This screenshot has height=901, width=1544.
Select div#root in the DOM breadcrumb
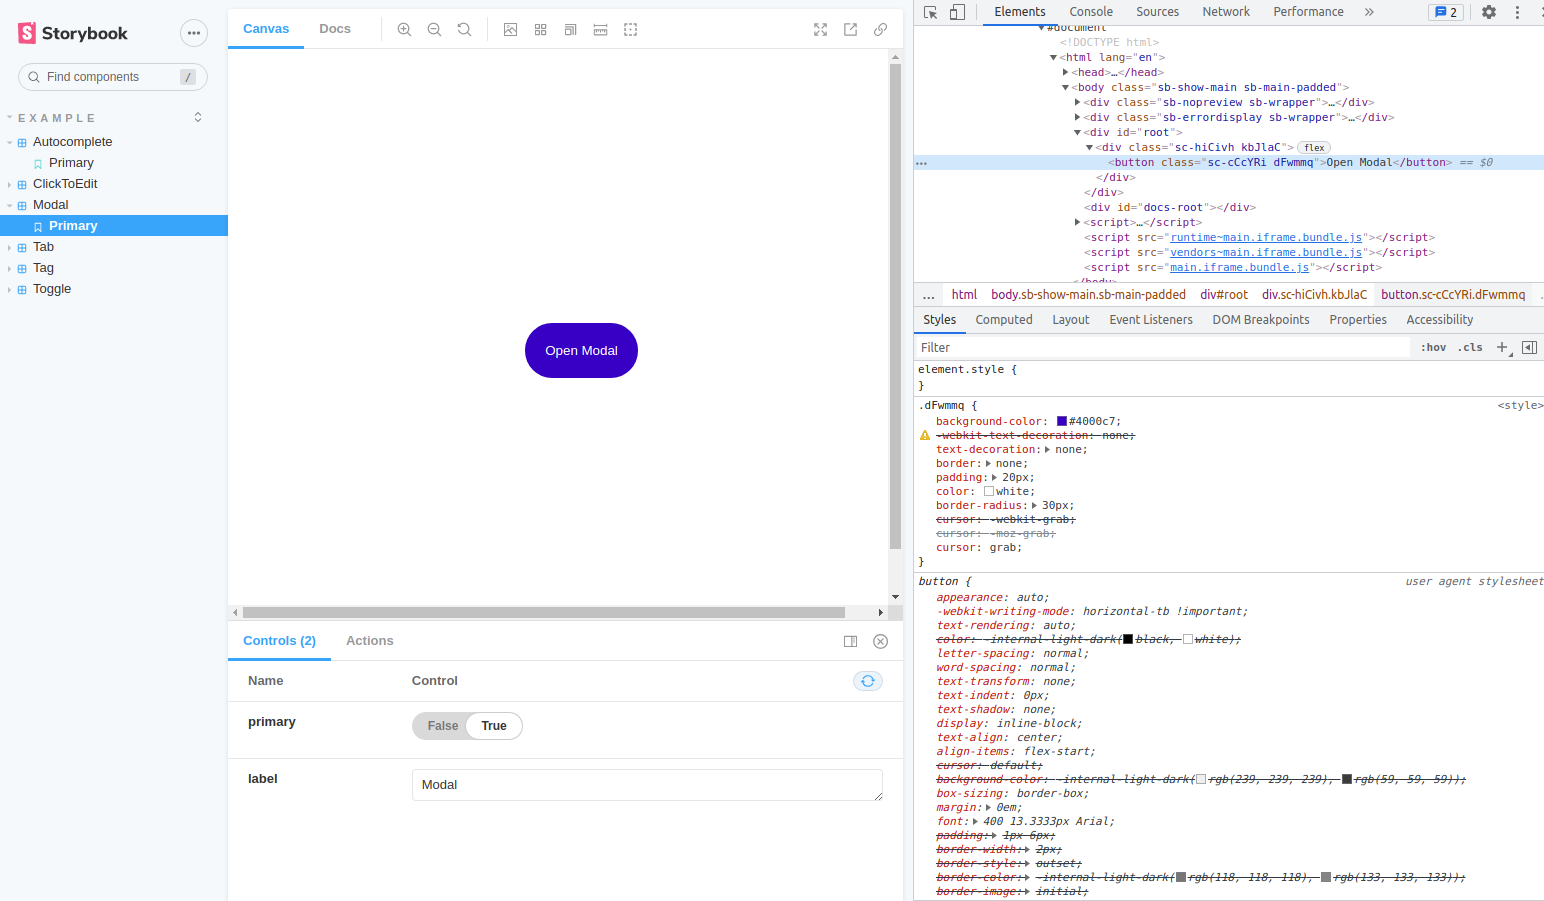pyautogui.click(x=1224, y=295)
